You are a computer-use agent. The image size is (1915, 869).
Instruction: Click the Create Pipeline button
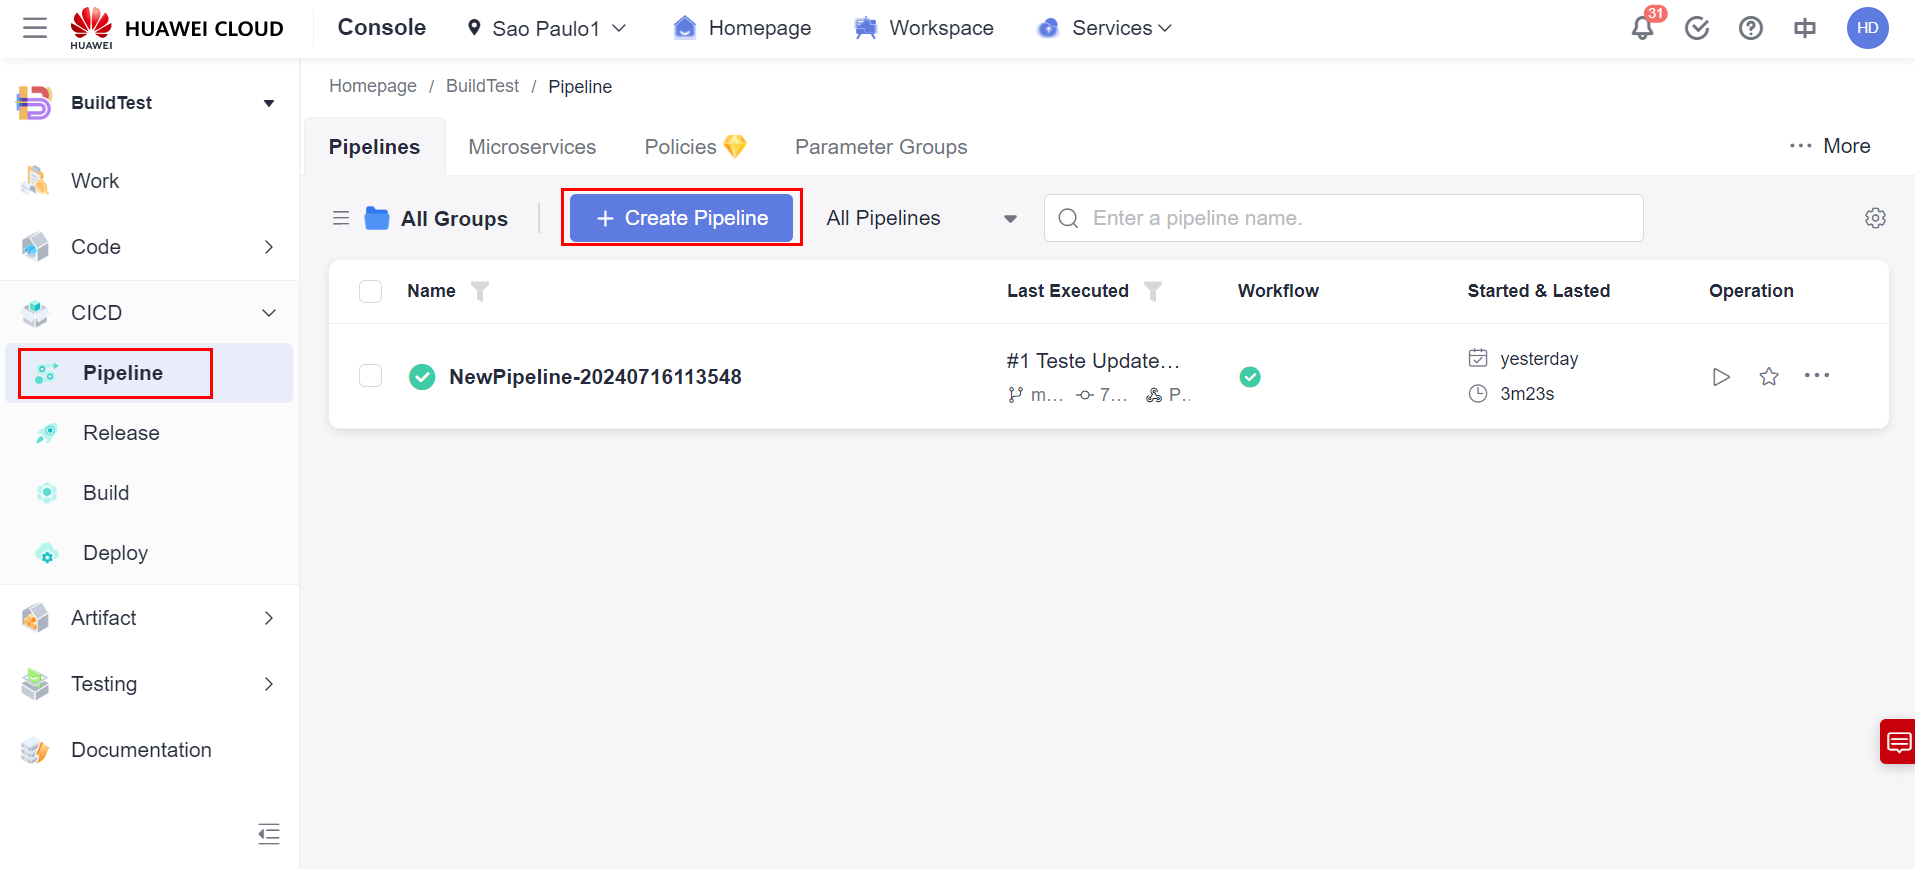point(681,218)
